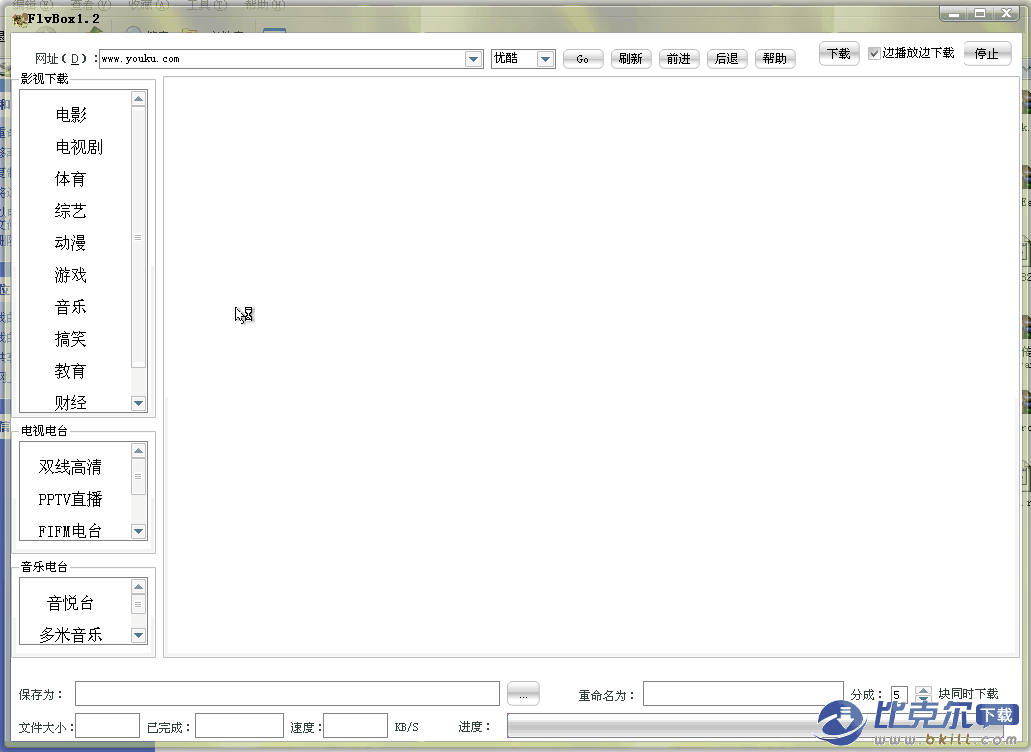Click down arrow of 音乐电台 list scrollbar
Screen dimensions: 1031x752
point(138,635)
